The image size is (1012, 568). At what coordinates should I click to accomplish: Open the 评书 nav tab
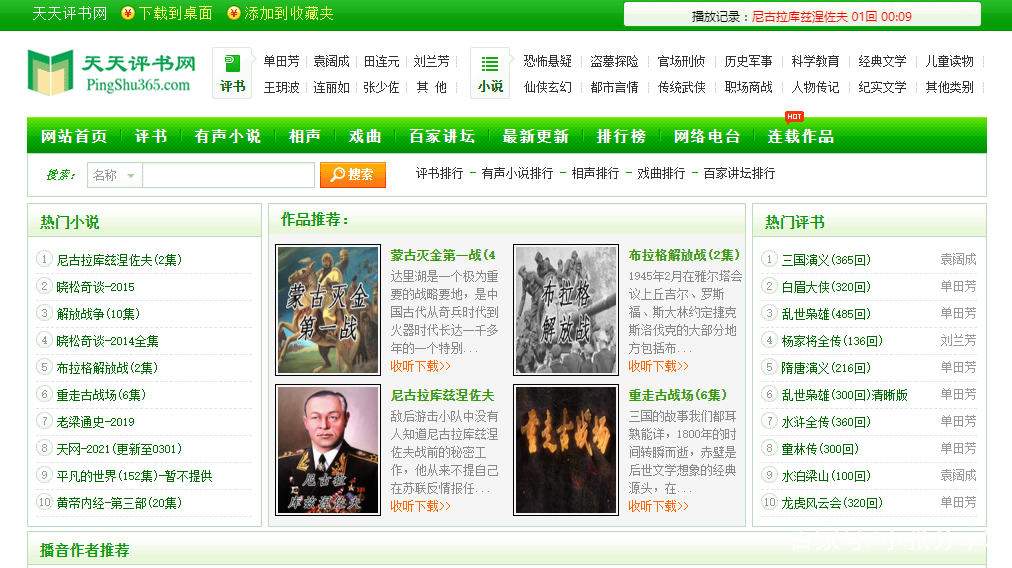point(151,136)
